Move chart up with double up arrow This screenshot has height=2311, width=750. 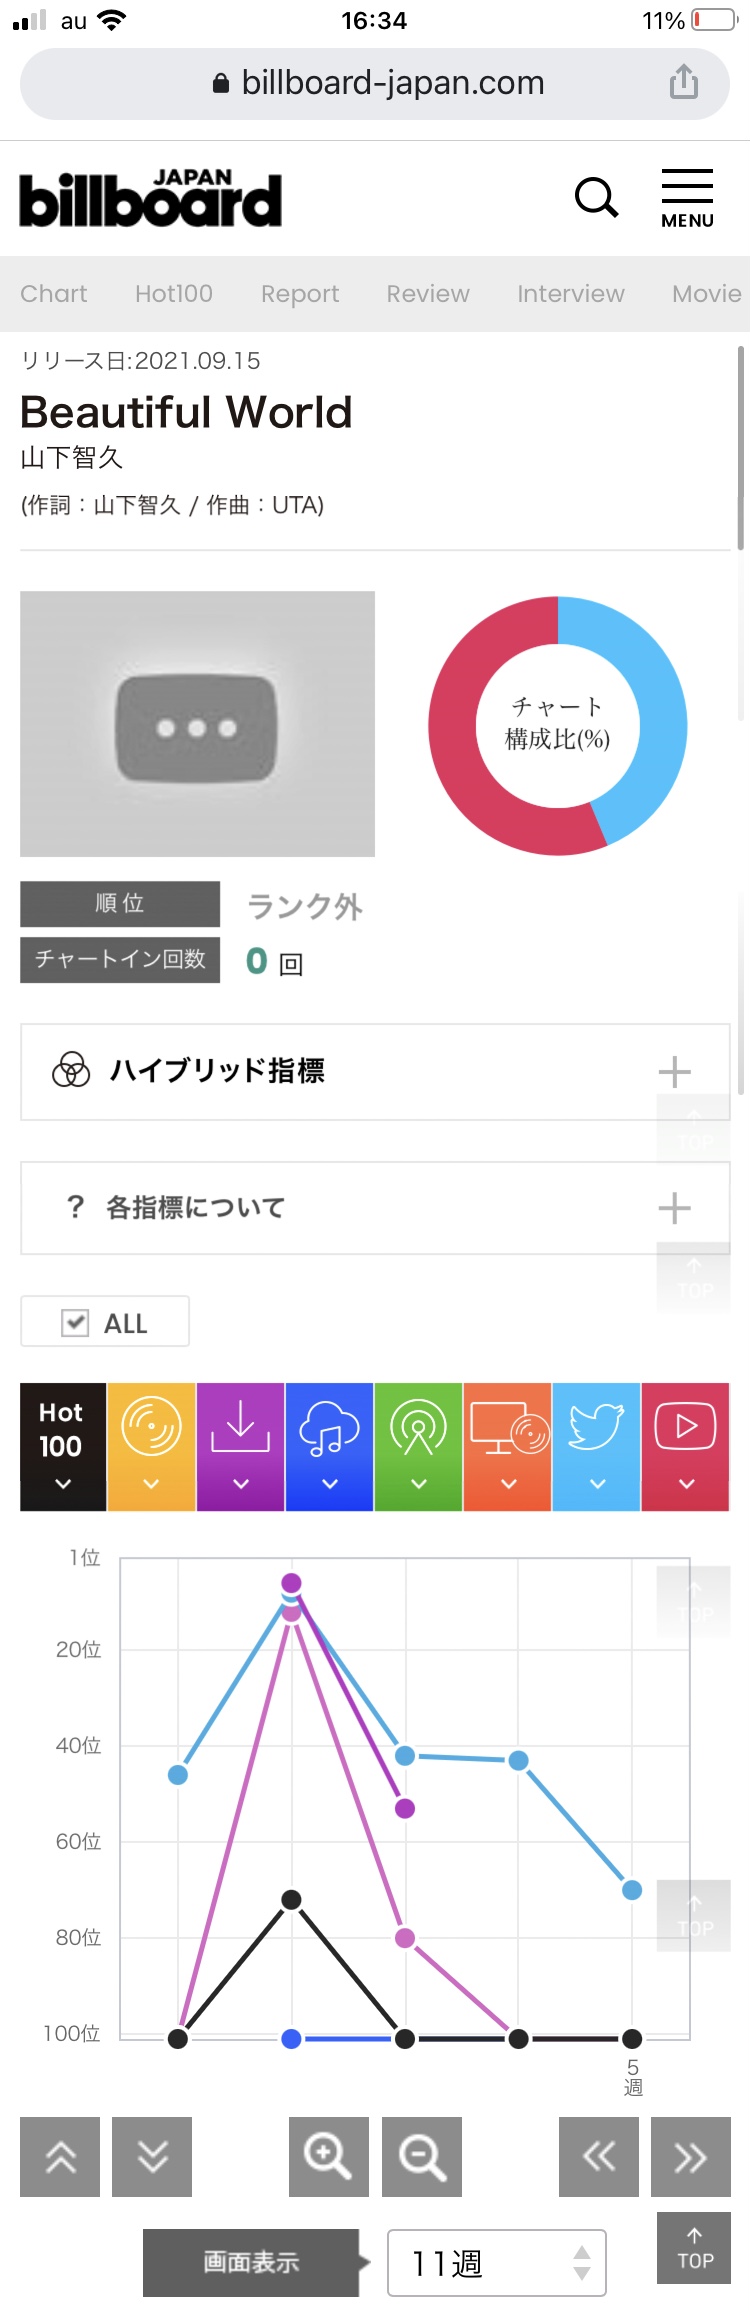click(60, 2156)
